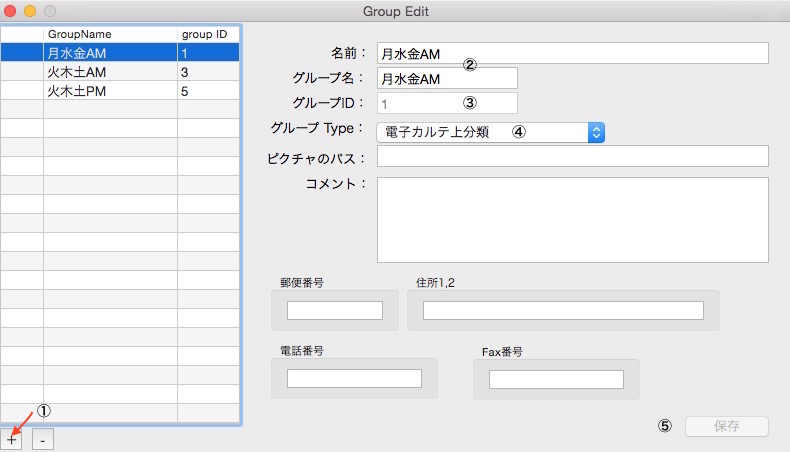The height and width of the screenshot is (452, 790).
Task: Close the Group Edit window
Action: pos(11,10)
